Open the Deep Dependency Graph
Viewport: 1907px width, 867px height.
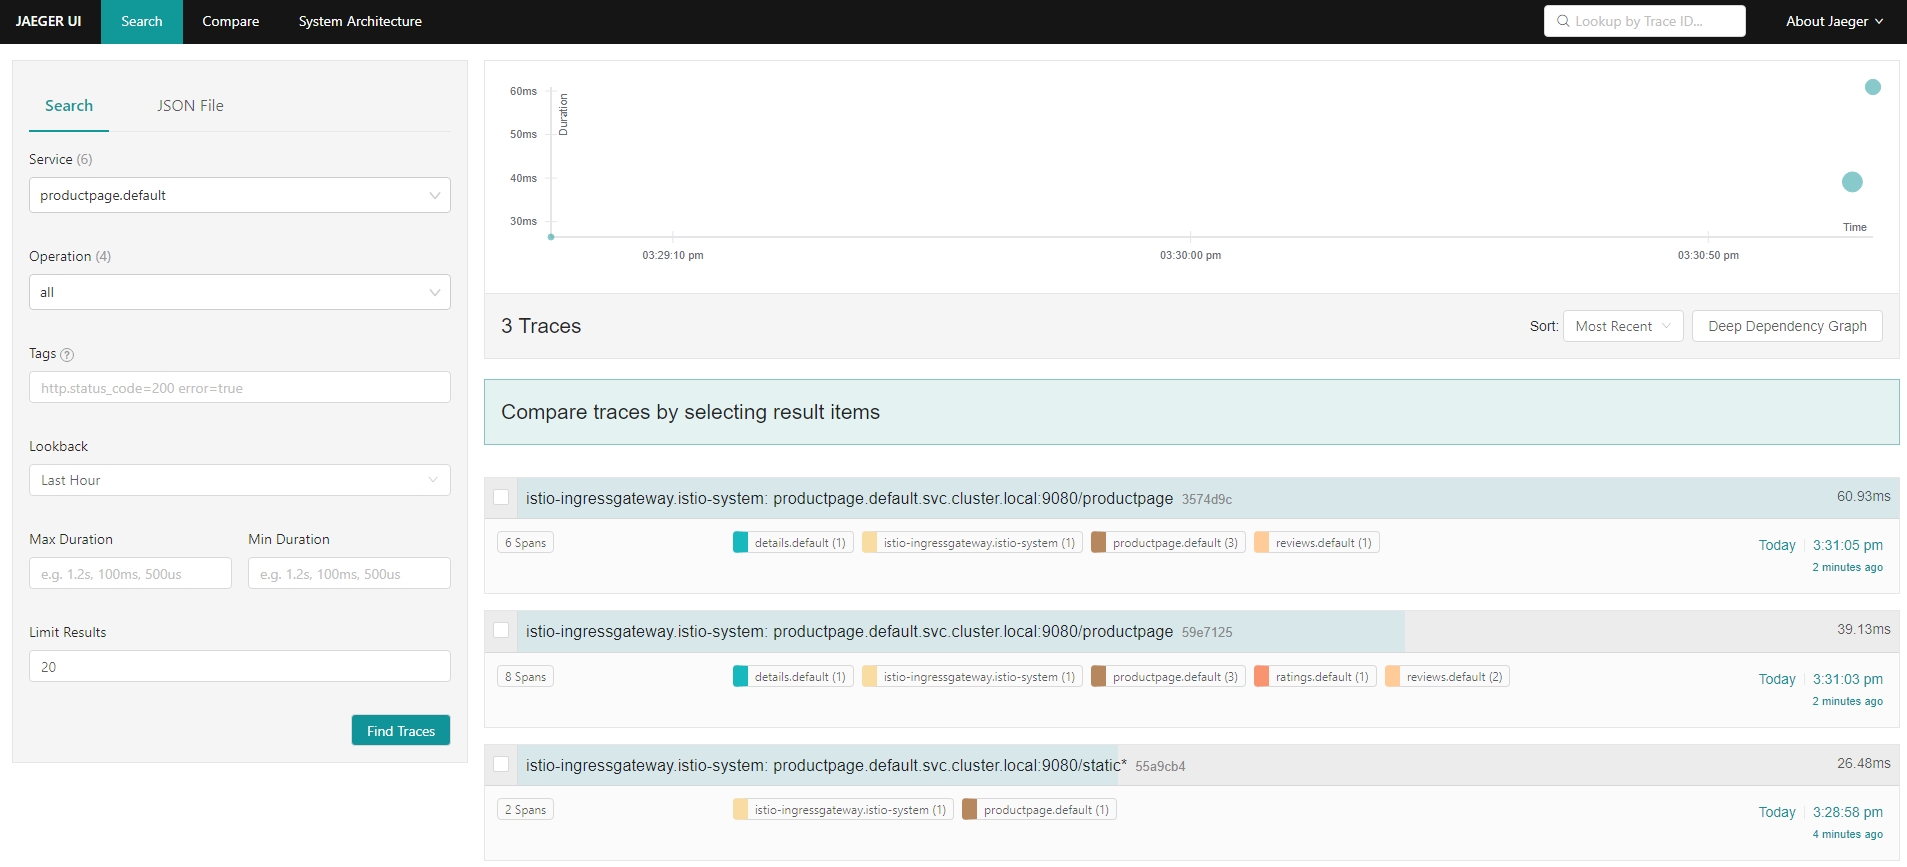pos(1787,326)
